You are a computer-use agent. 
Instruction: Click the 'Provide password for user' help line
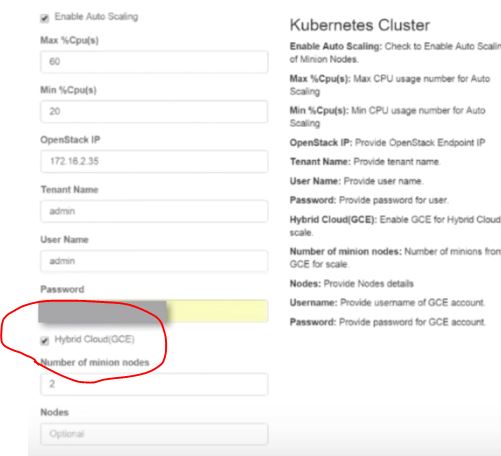369,200
